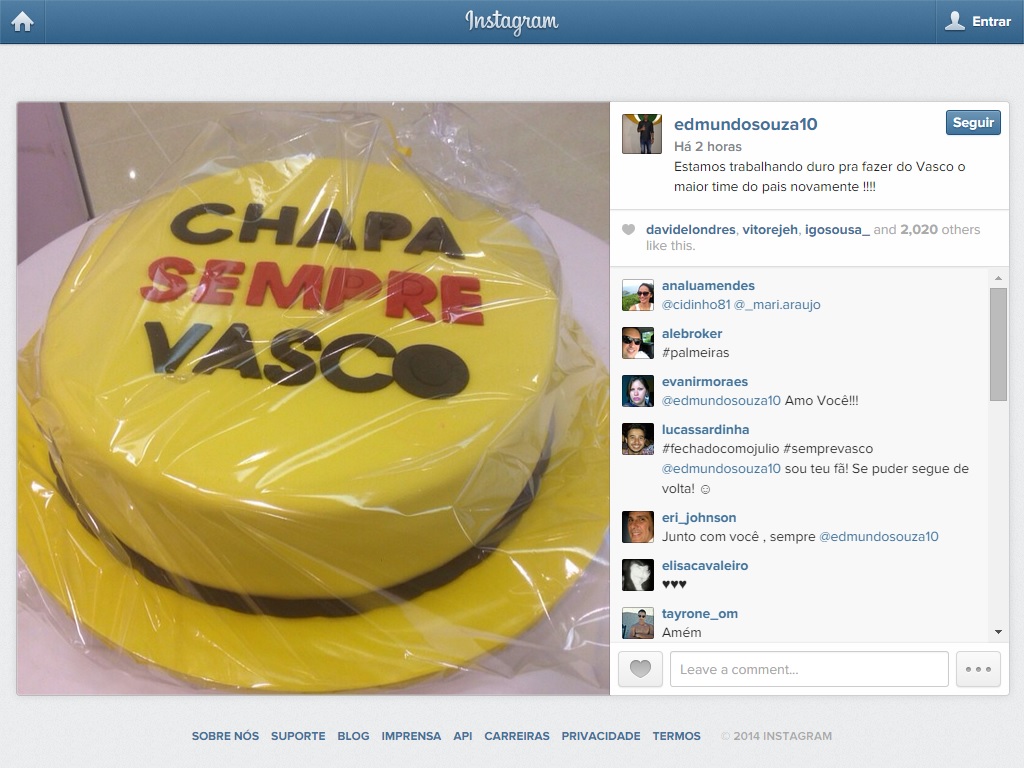Like the photo with the heart button

(640, 669)
